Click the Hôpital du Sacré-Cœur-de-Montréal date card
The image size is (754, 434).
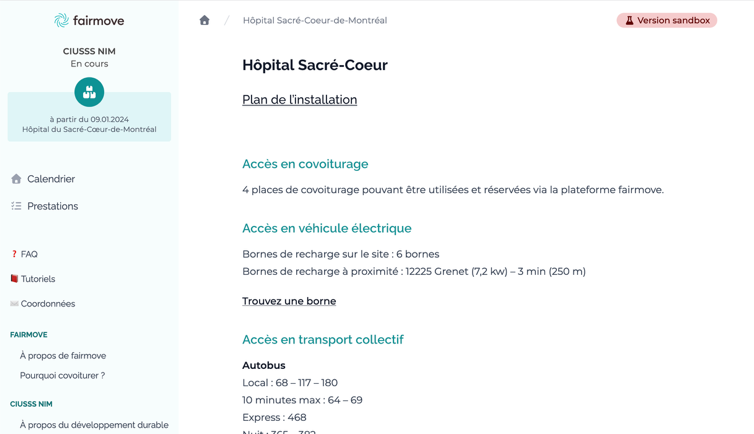pyautogui.click(x=89, y=117)
